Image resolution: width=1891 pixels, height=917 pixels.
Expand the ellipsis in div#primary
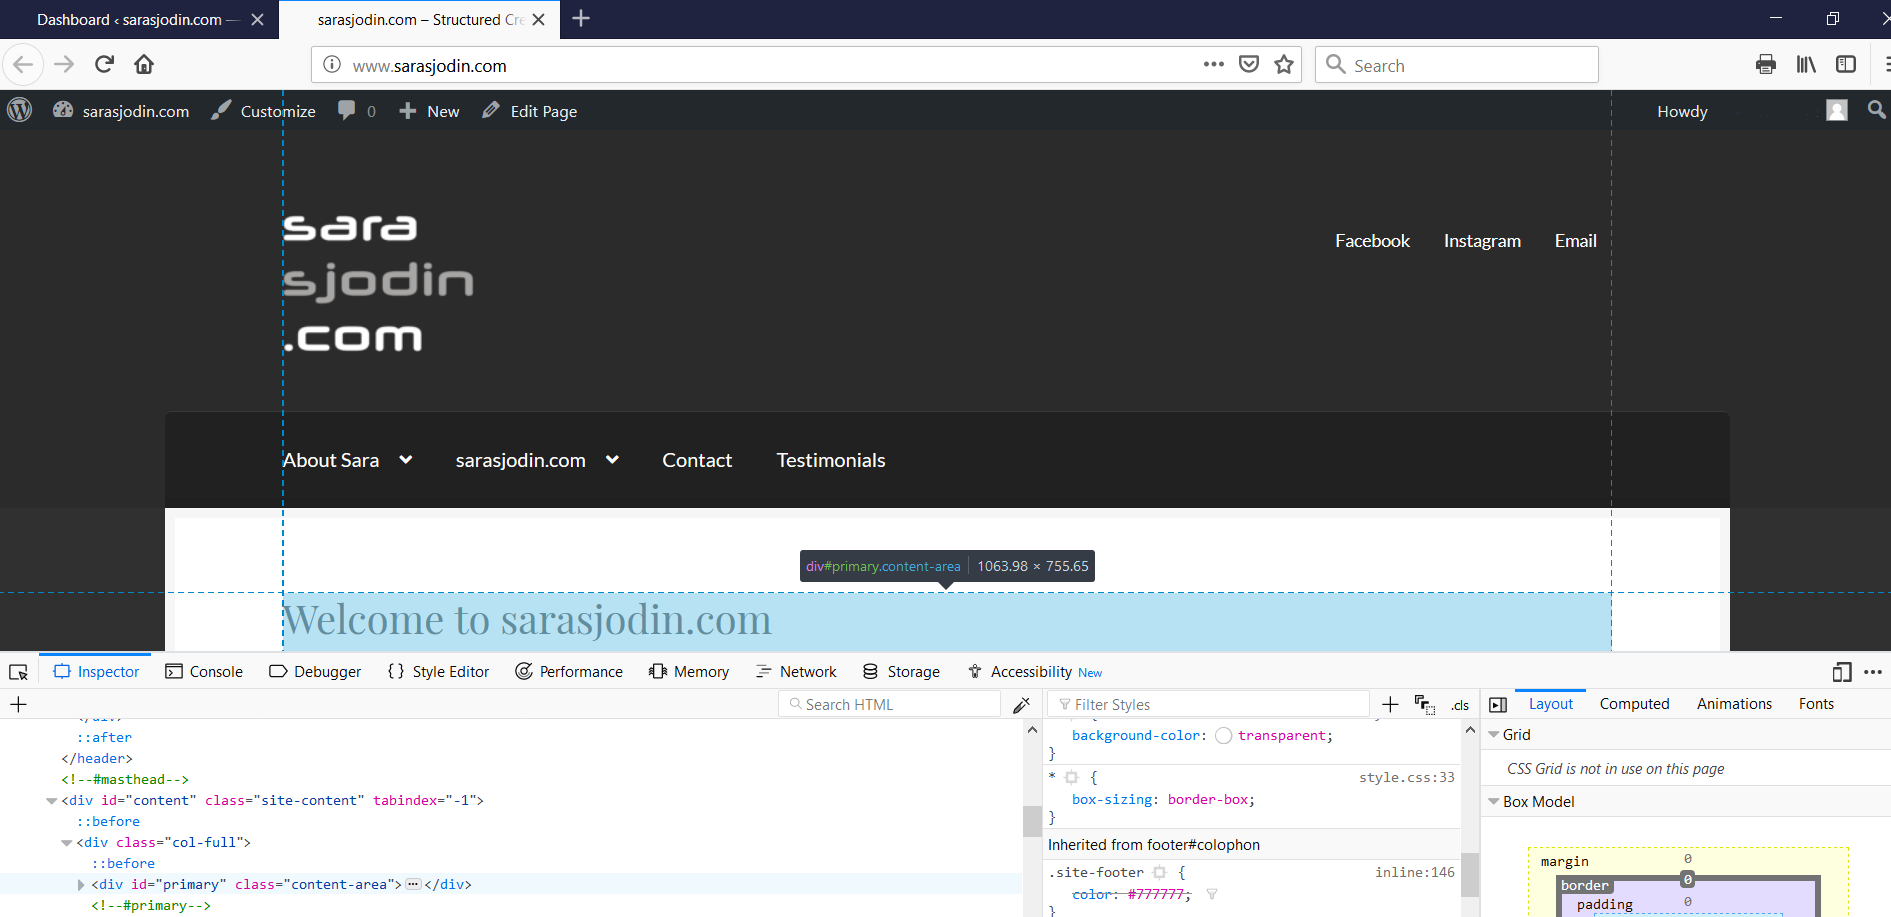(413, 885)
